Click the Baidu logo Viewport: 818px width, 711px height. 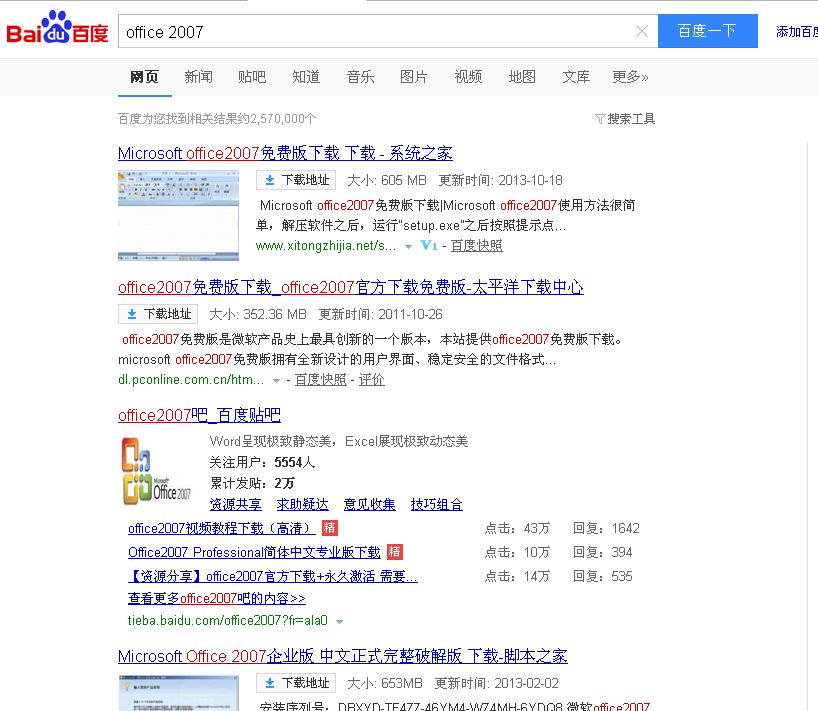click(57, 28)
